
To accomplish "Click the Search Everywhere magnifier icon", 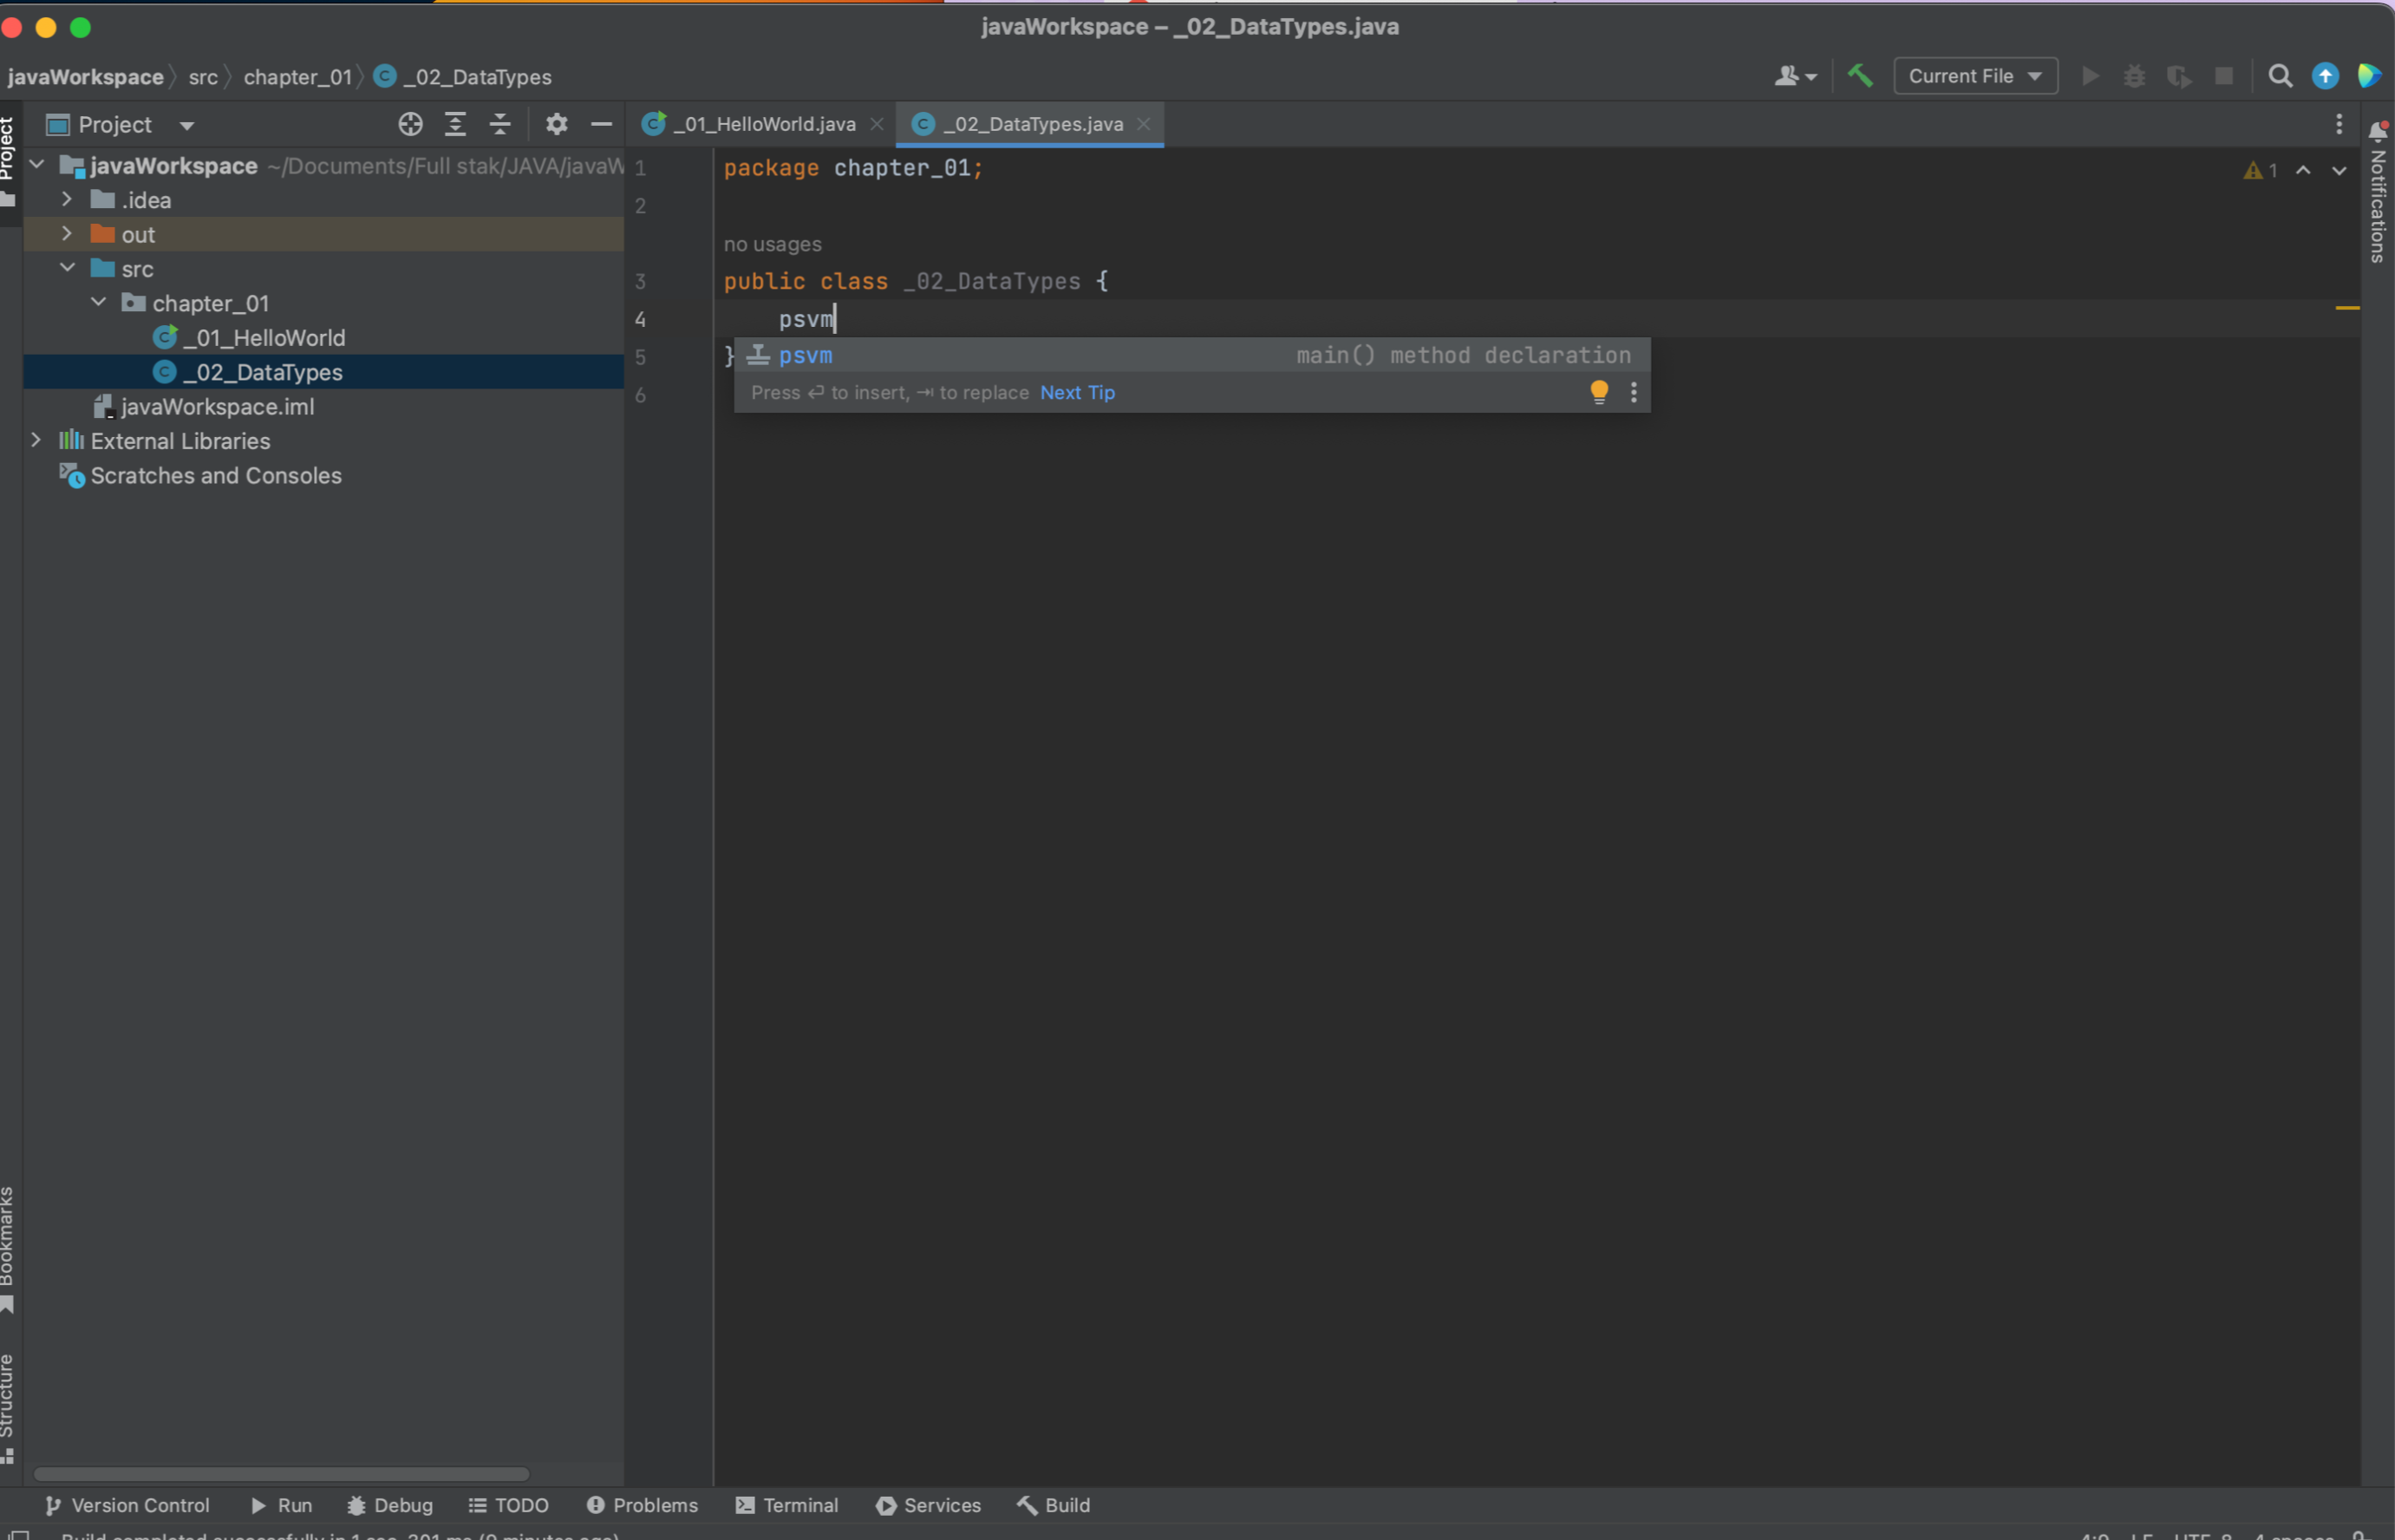I will [2279, 76].
